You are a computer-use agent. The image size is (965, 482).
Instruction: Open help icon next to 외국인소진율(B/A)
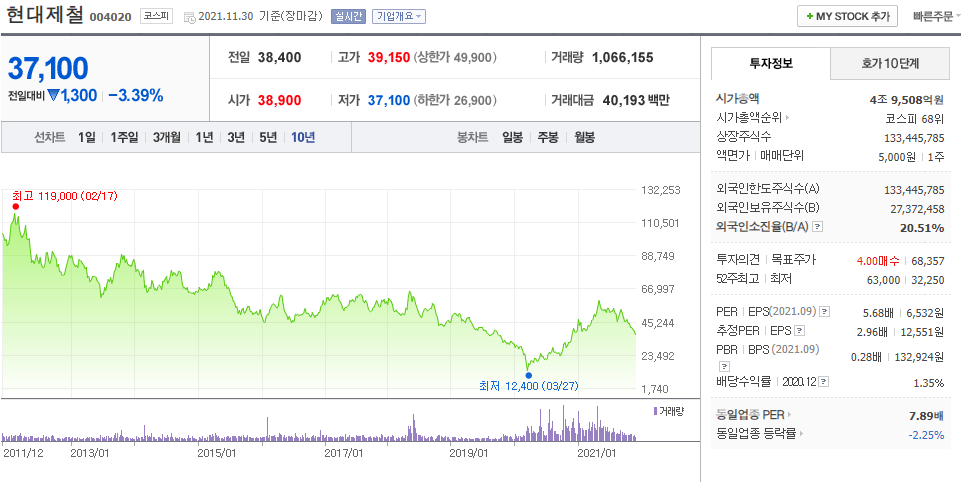(818, 227)
